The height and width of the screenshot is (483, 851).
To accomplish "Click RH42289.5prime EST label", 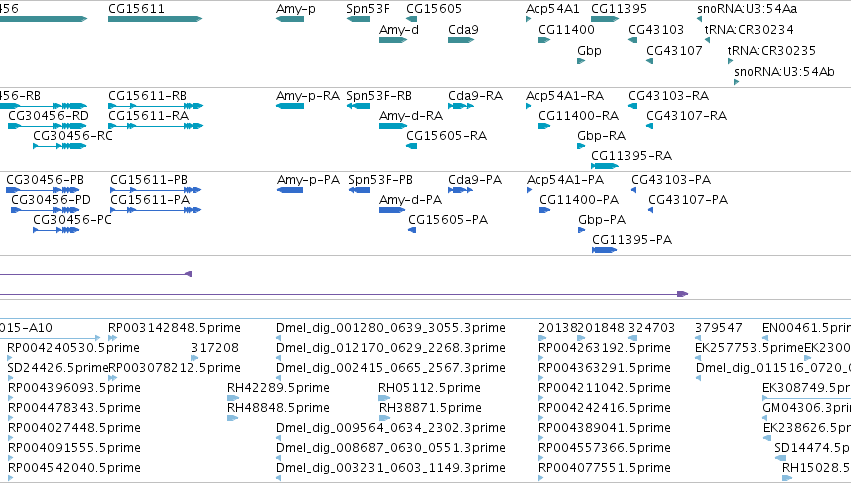I will [x=278, y=388].
